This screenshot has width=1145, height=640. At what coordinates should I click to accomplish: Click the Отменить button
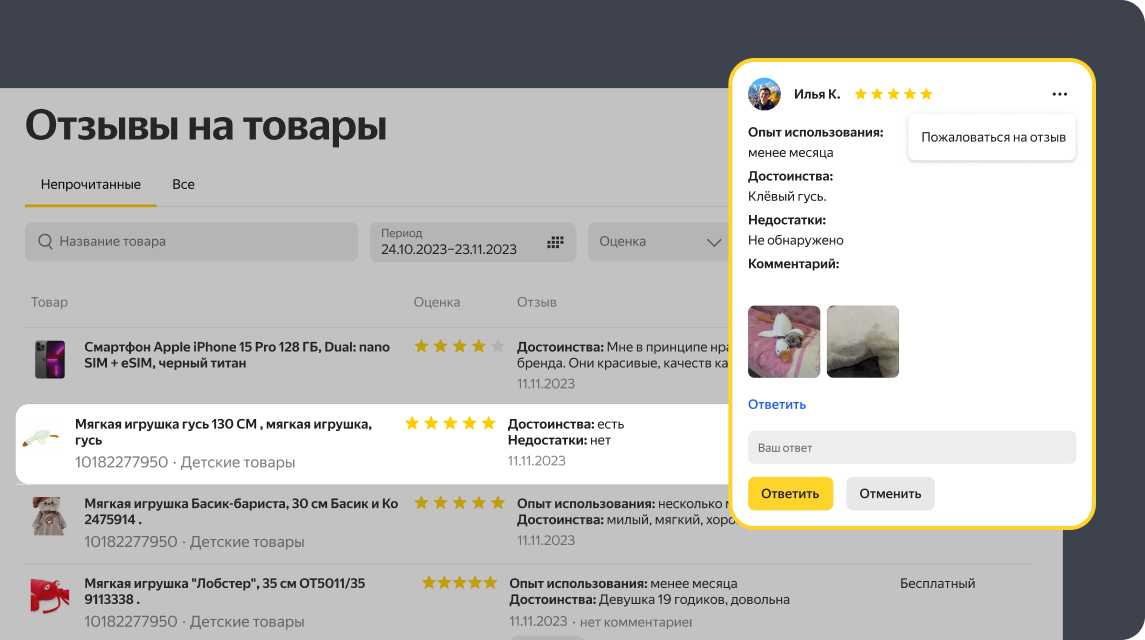point(890,494)
